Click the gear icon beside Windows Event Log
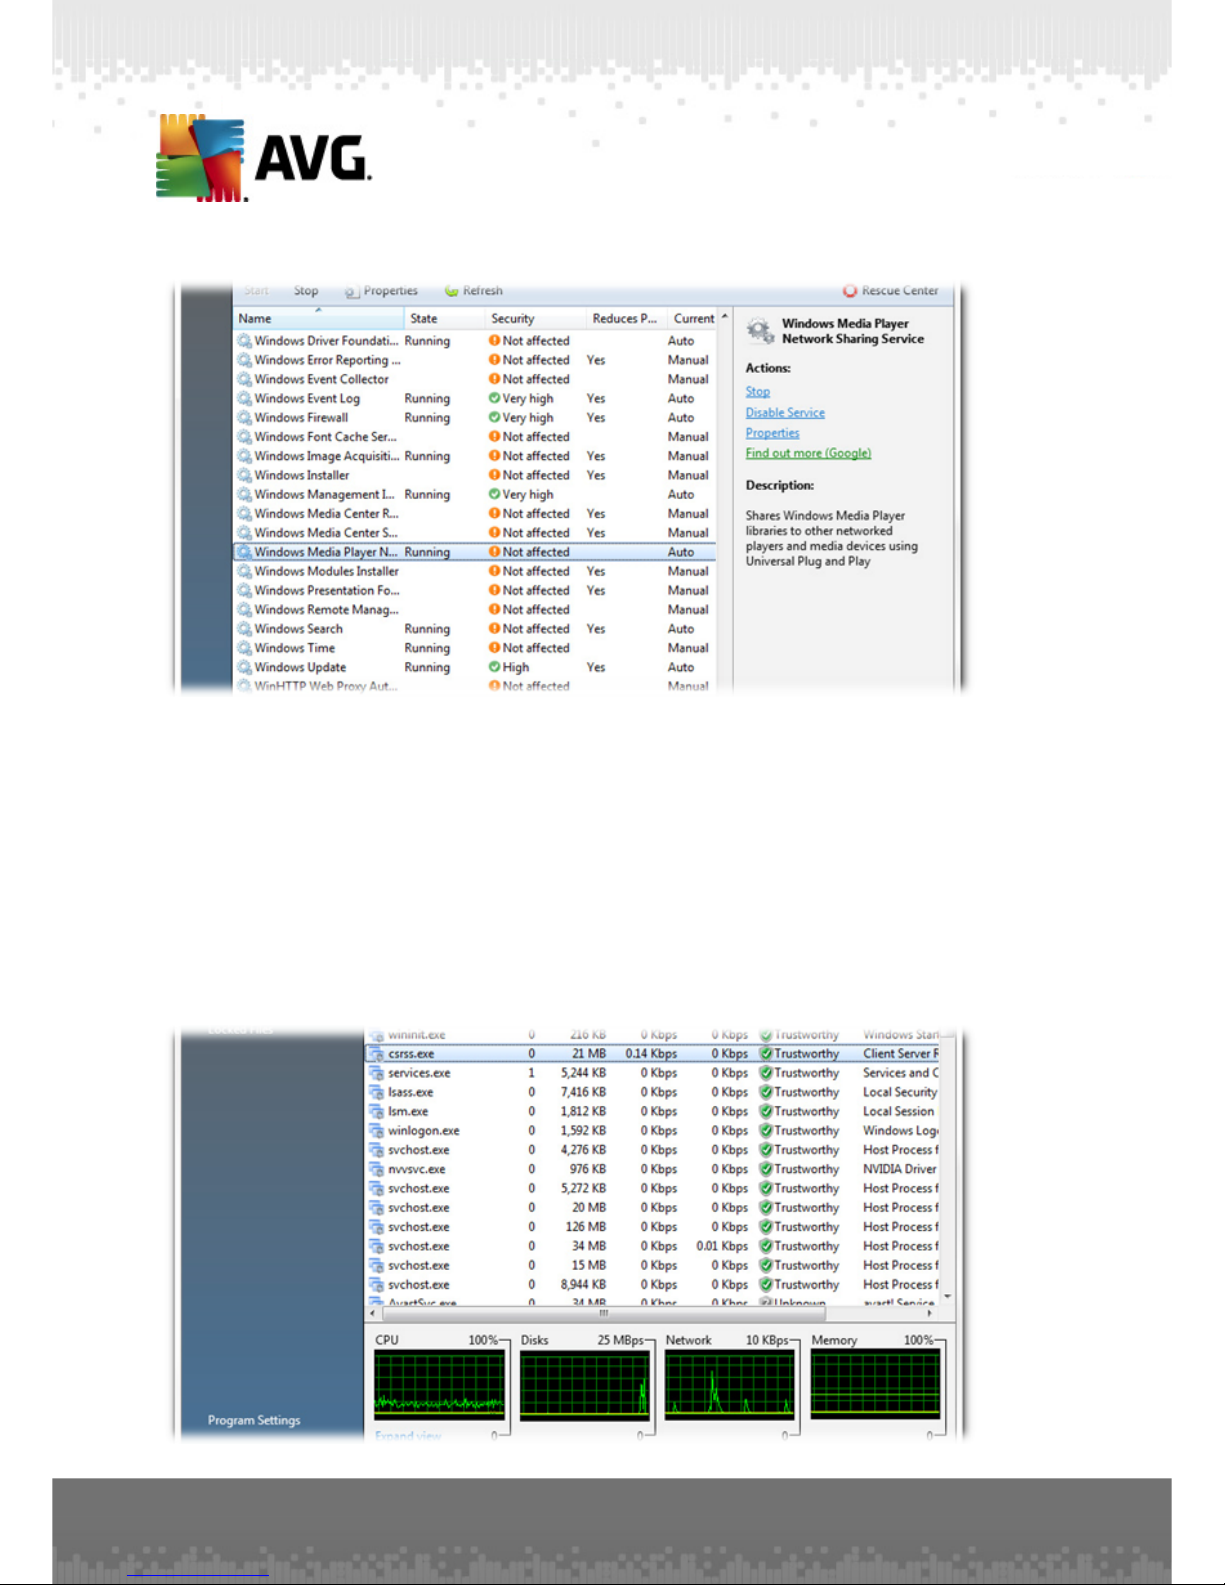This screenshot has height=1585, width=1225. click(x=244, y=398)
